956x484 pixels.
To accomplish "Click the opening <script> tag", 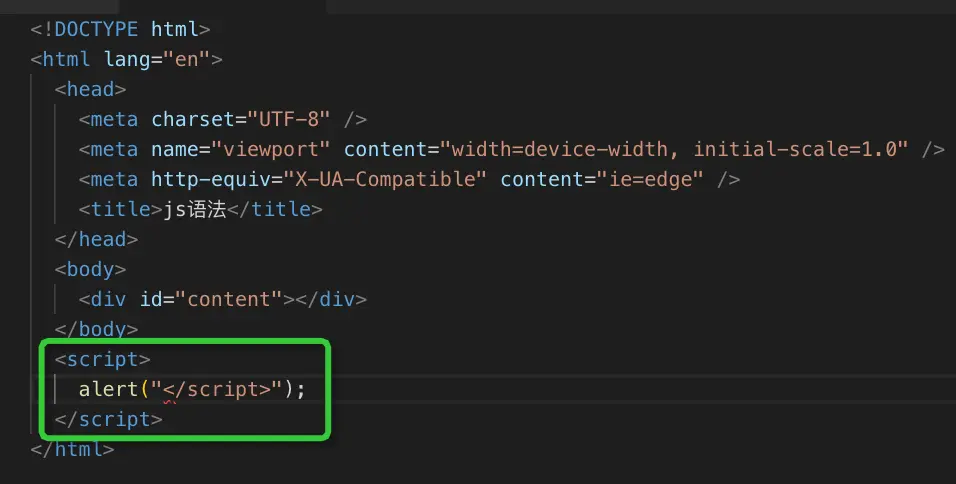I will tap(102, 359).
